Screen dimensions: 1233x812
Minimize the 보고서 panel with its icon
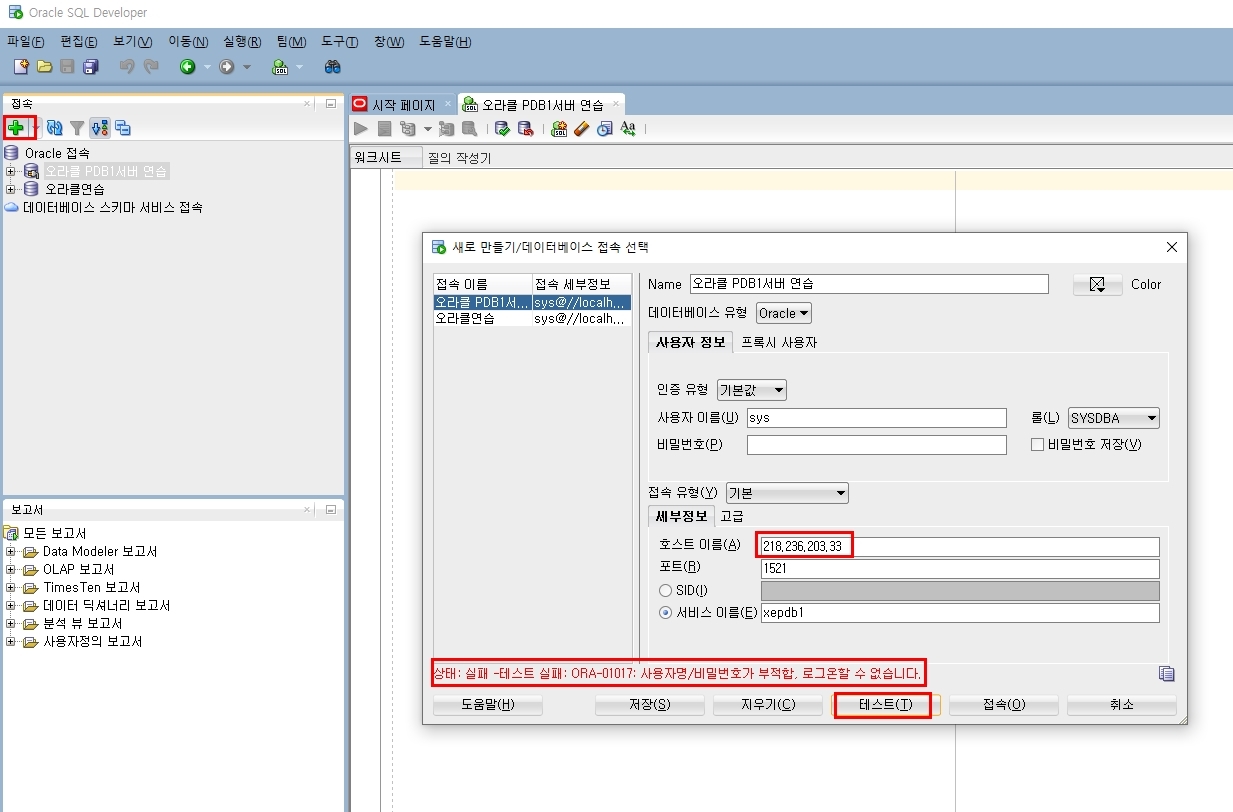(331, 509)
